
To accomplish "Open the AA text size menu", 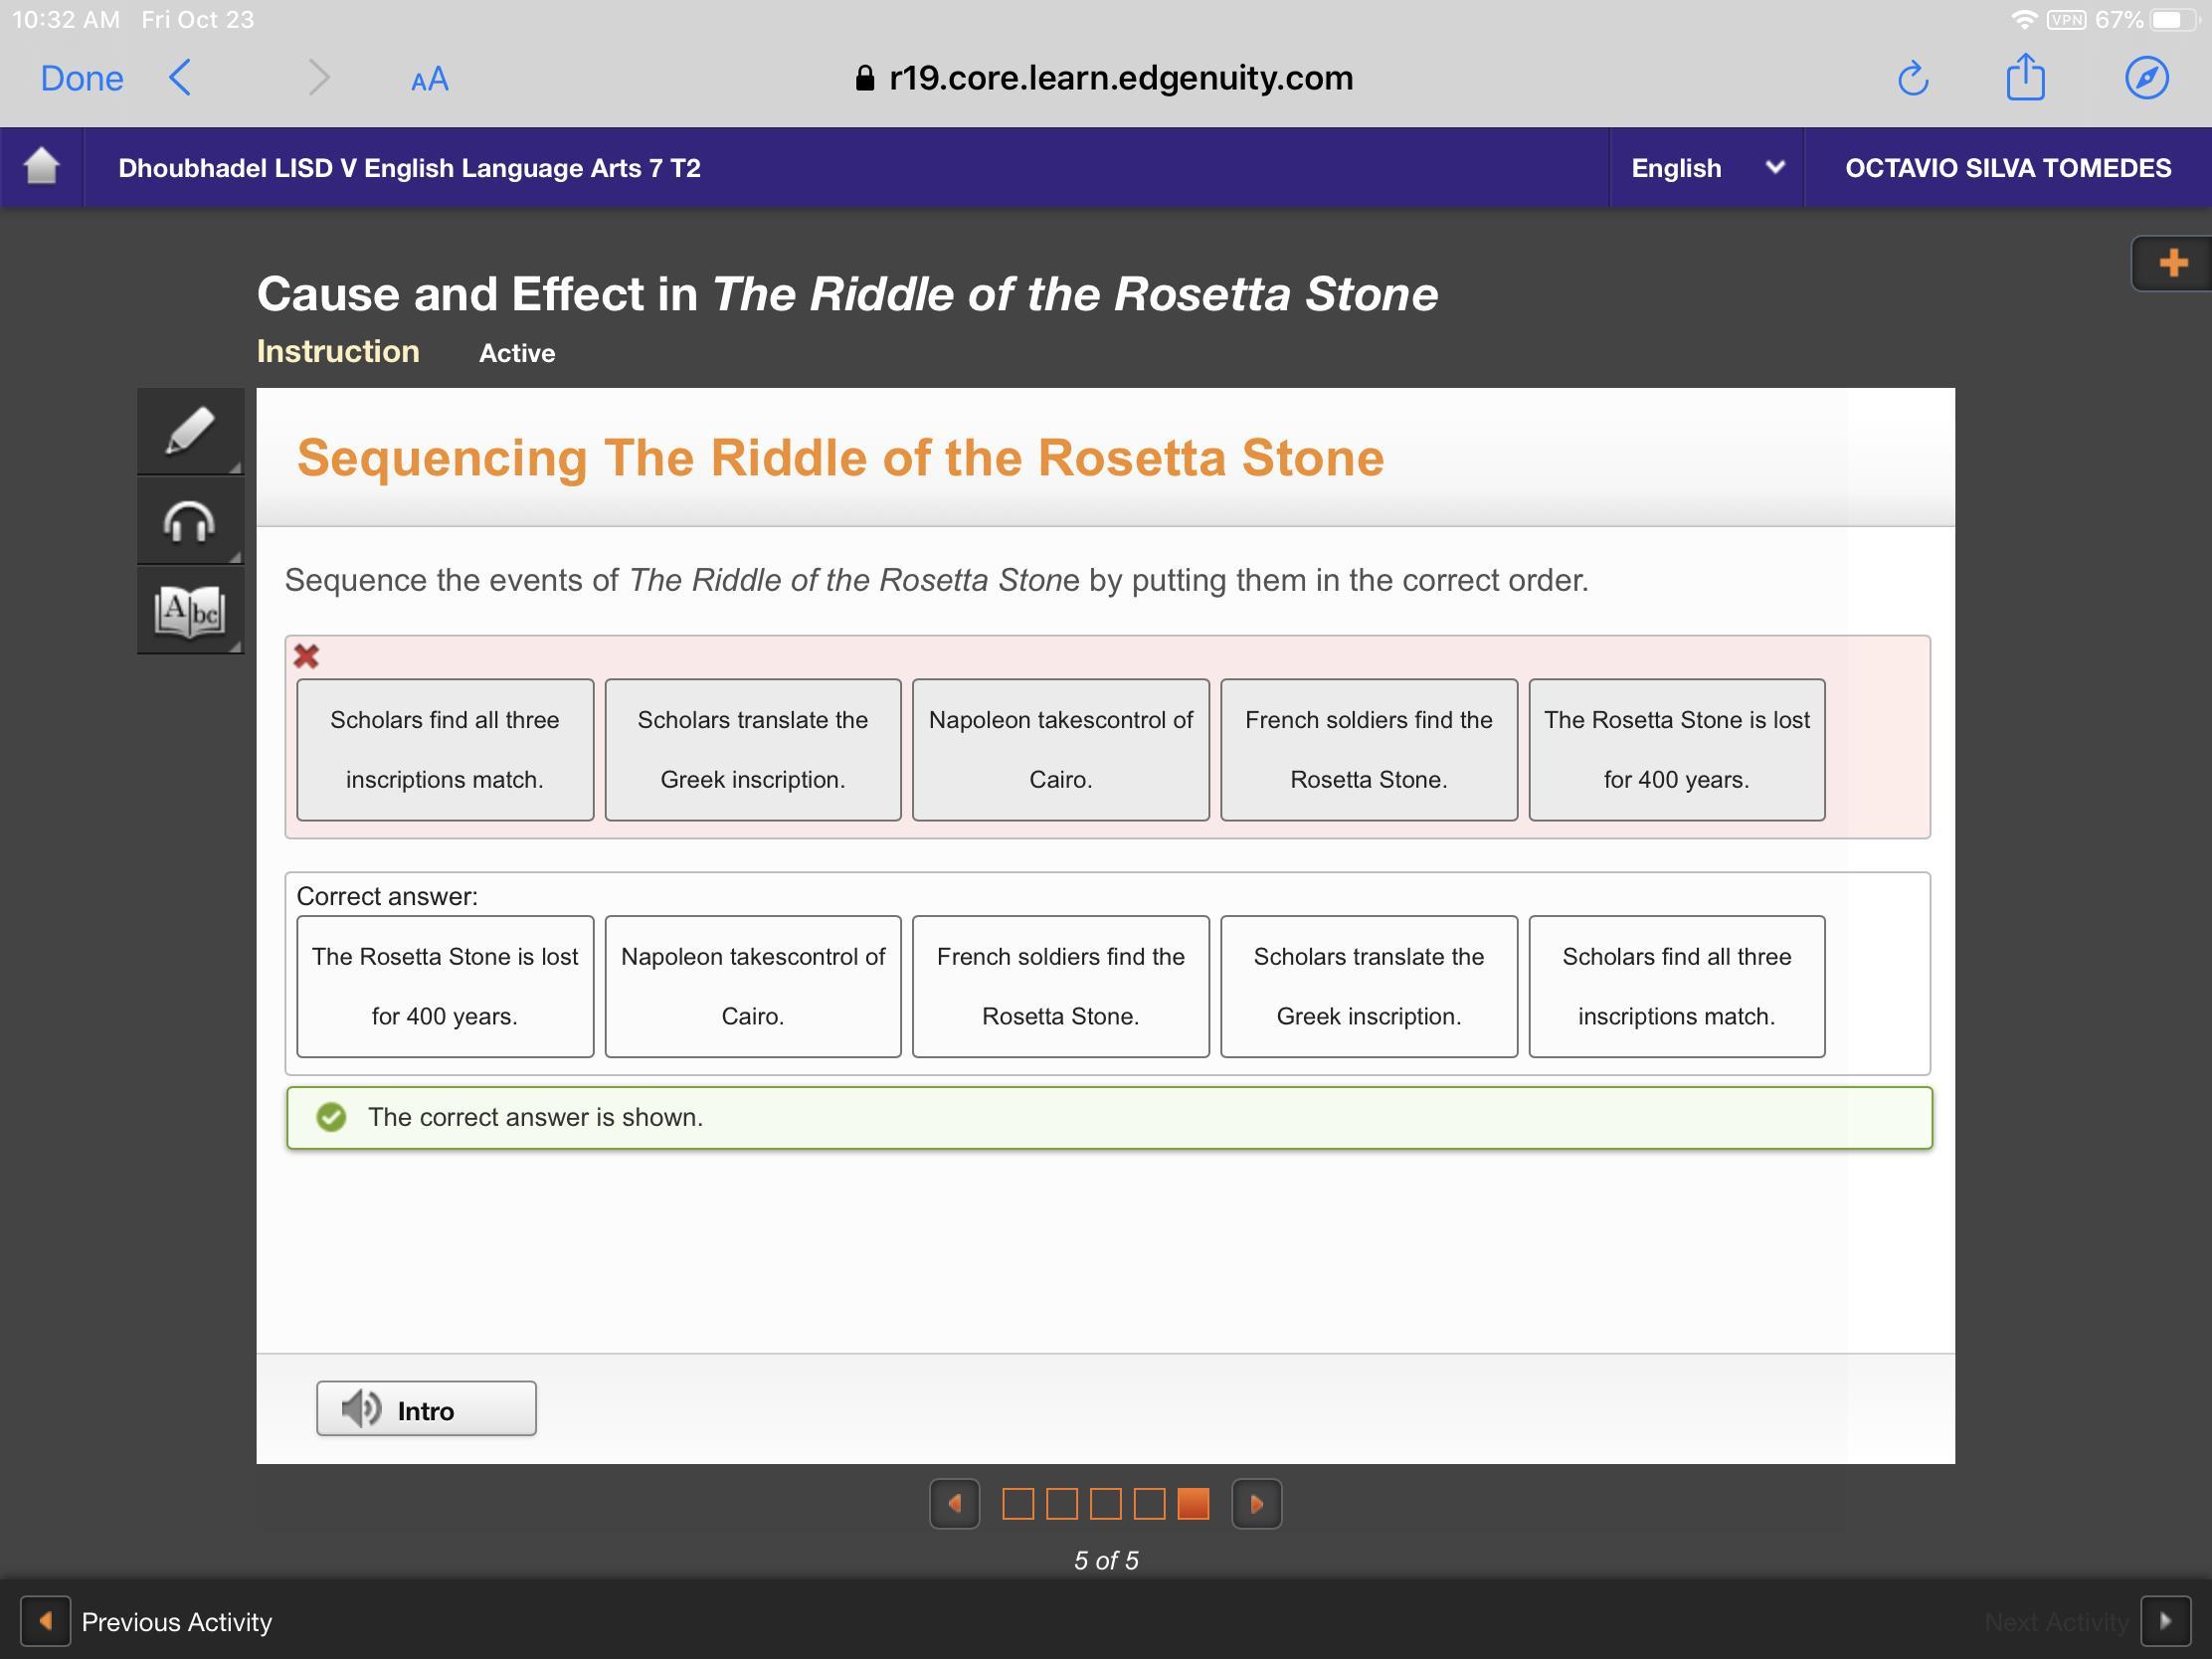I will click(429, 79).
